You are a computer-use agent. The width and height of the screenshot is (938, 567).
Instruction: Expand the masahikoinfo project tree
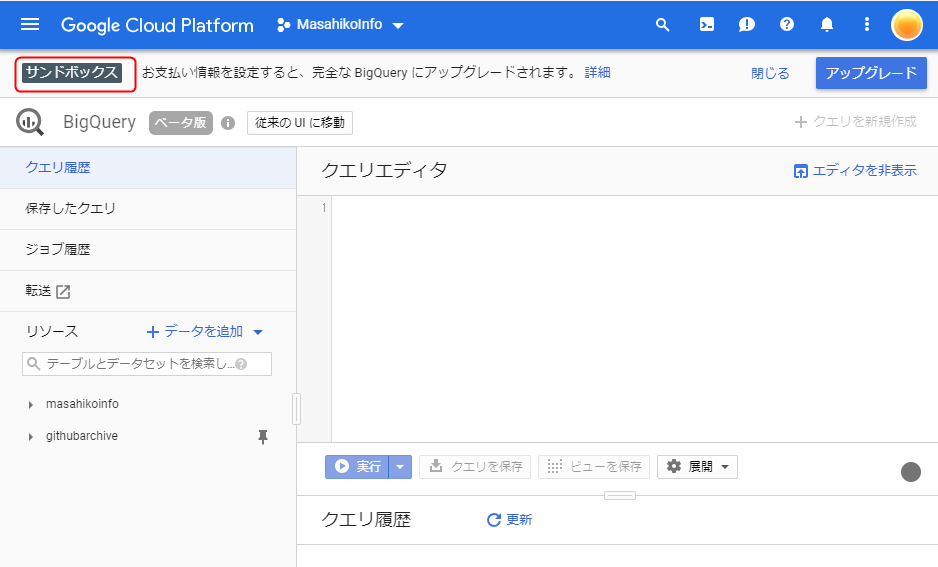click(31, 405)
